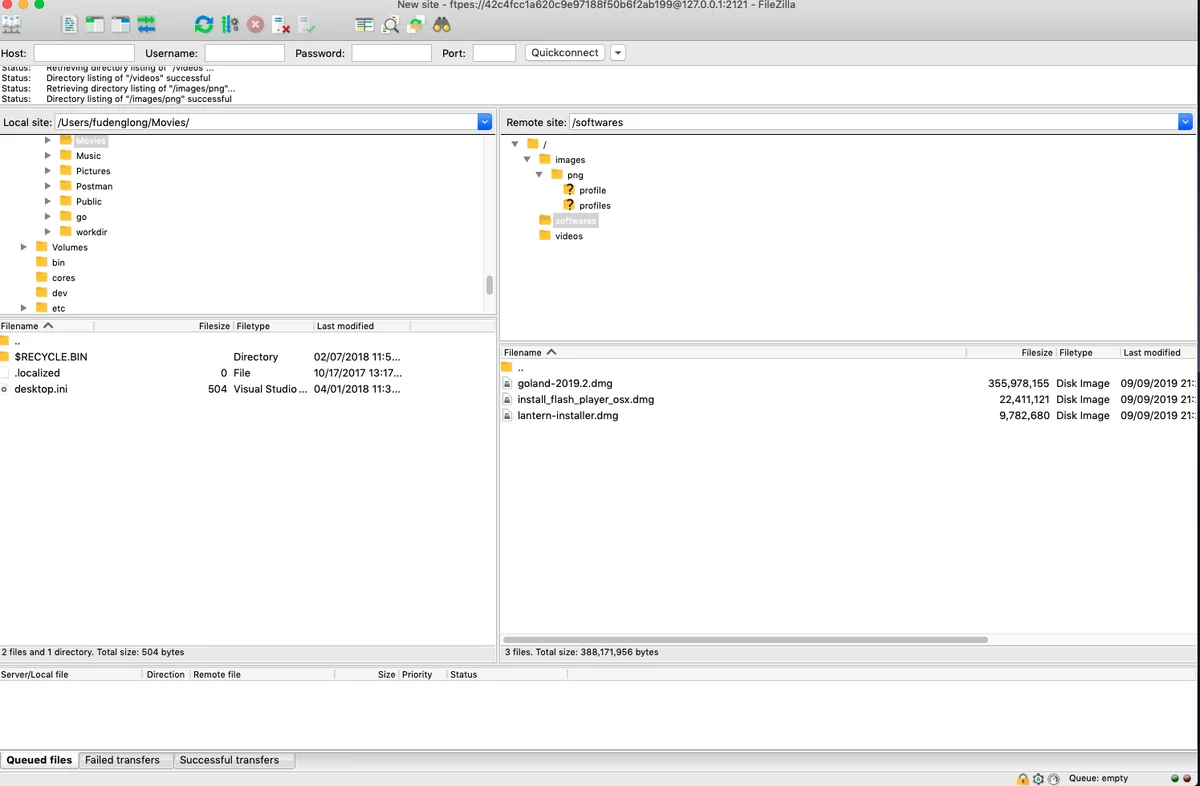This screenshot has width=1200, height=786.
Task: Expand the etc folder in local tree
Action: tap(23, 308)
